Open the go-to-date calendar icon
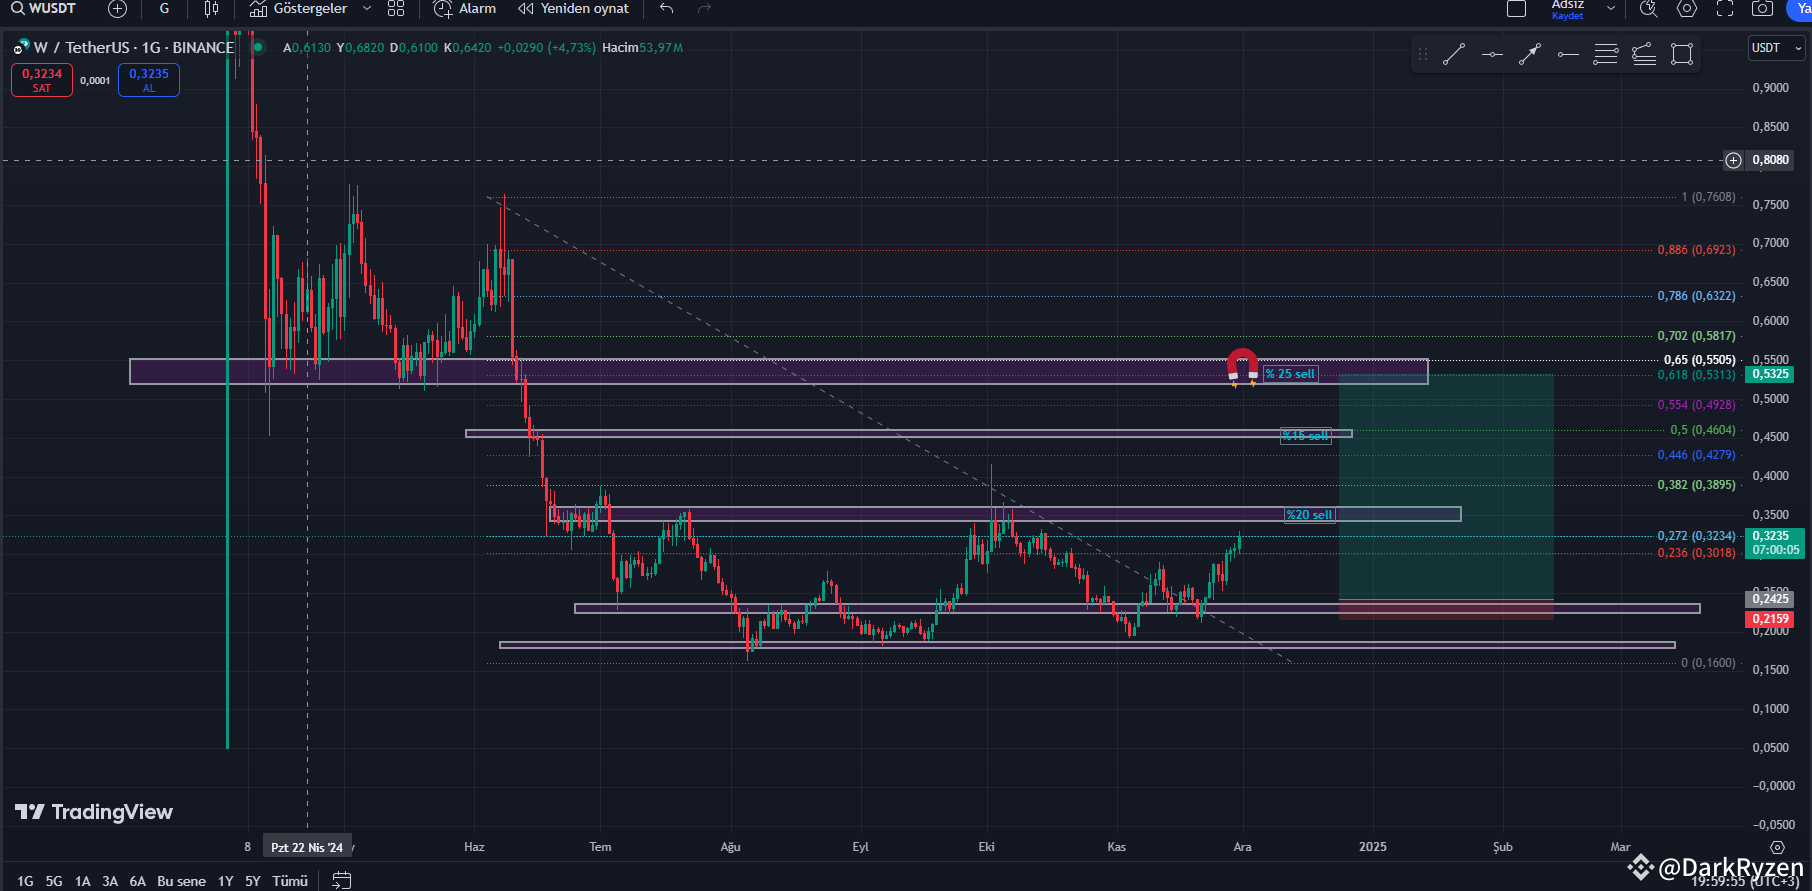 coord(342,880)
